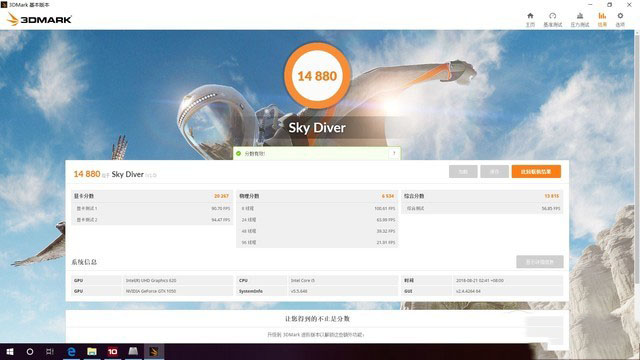640x360 pixels.
Task: Click the 8 threads result 100.61 FPS
Action: [x=384, y=208]
